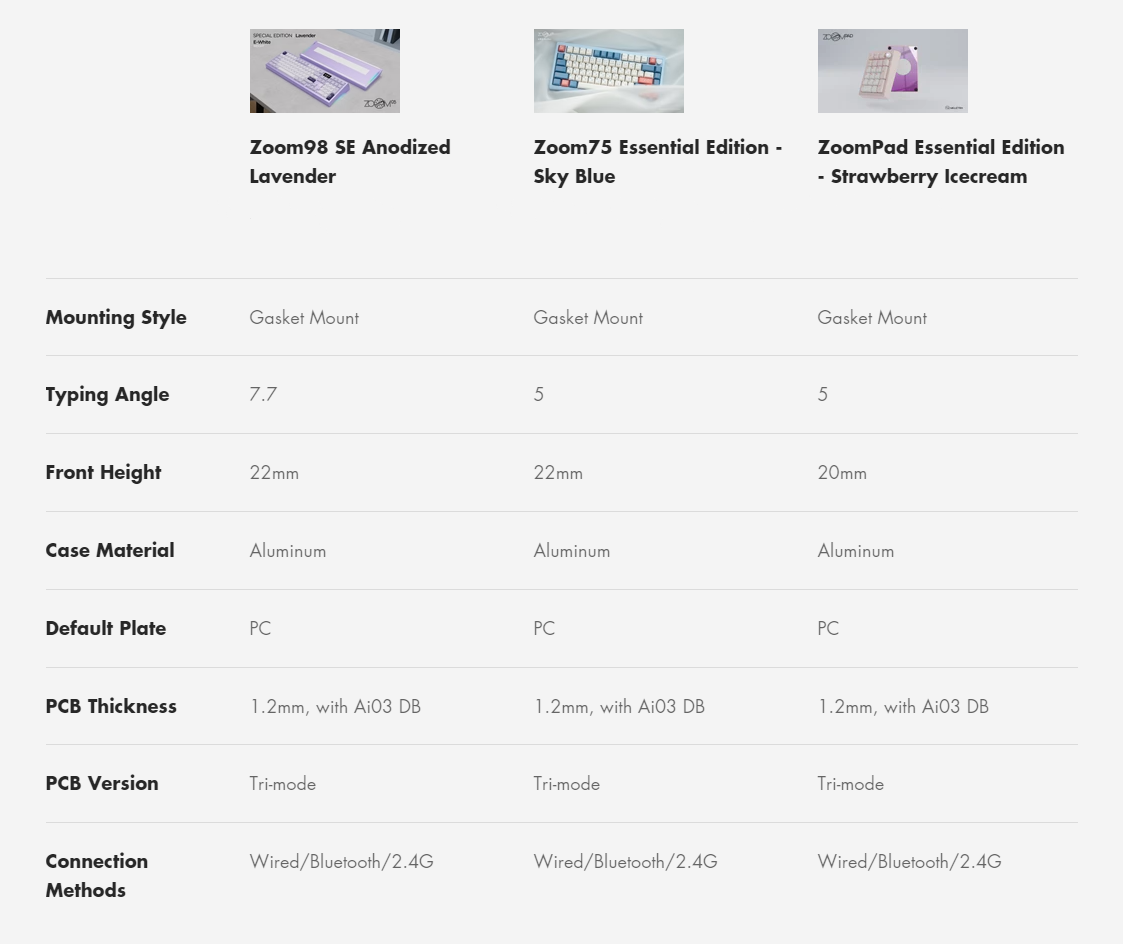1123x944 pixels.
Task: Select the Typing Angle row label
Action: point(107,395)
